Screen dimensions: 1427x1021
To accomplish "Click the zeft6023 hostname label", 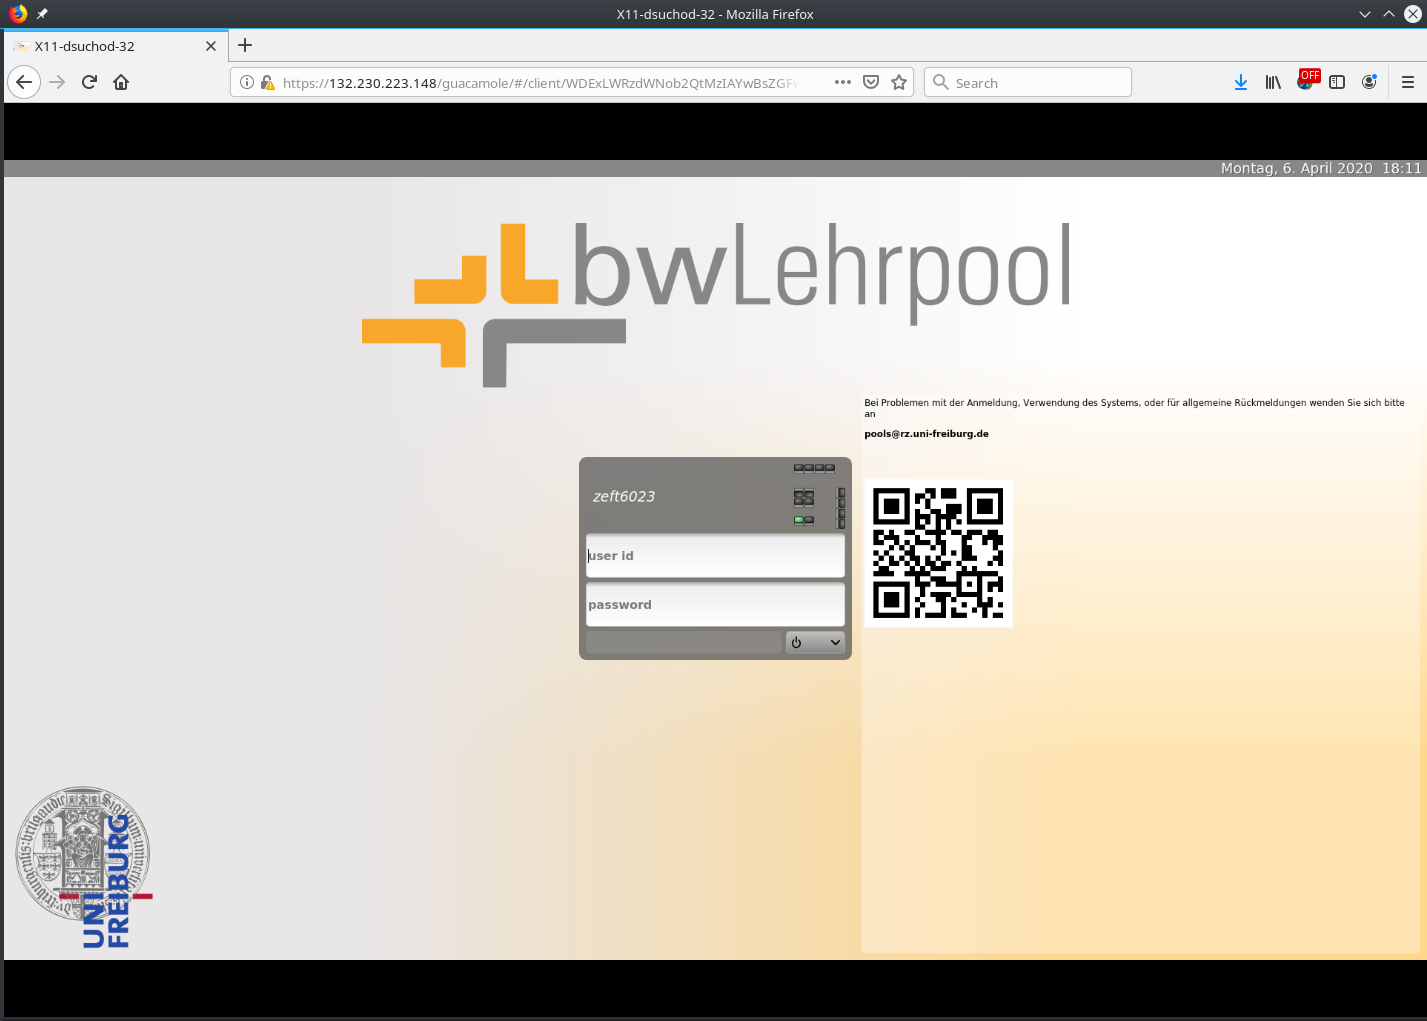I will pyautogui.click(x=624, y=496).
